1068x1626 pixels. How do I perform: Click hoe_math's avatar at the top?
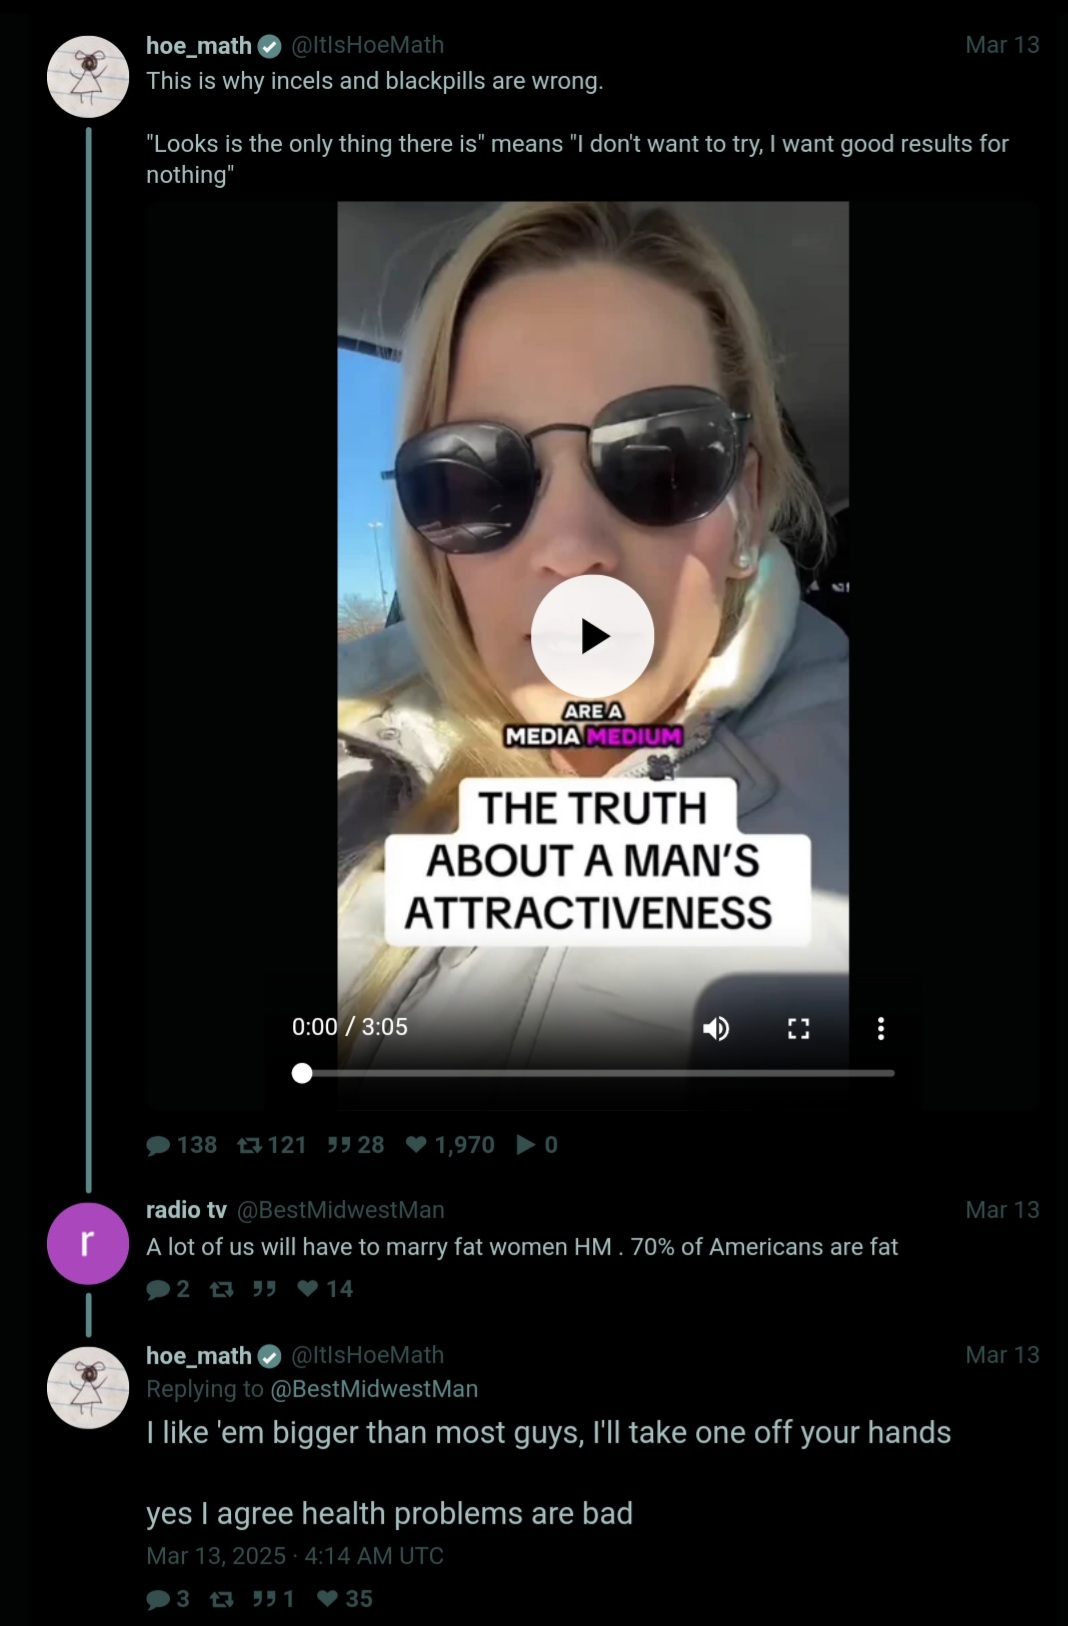tap(88, 77)
